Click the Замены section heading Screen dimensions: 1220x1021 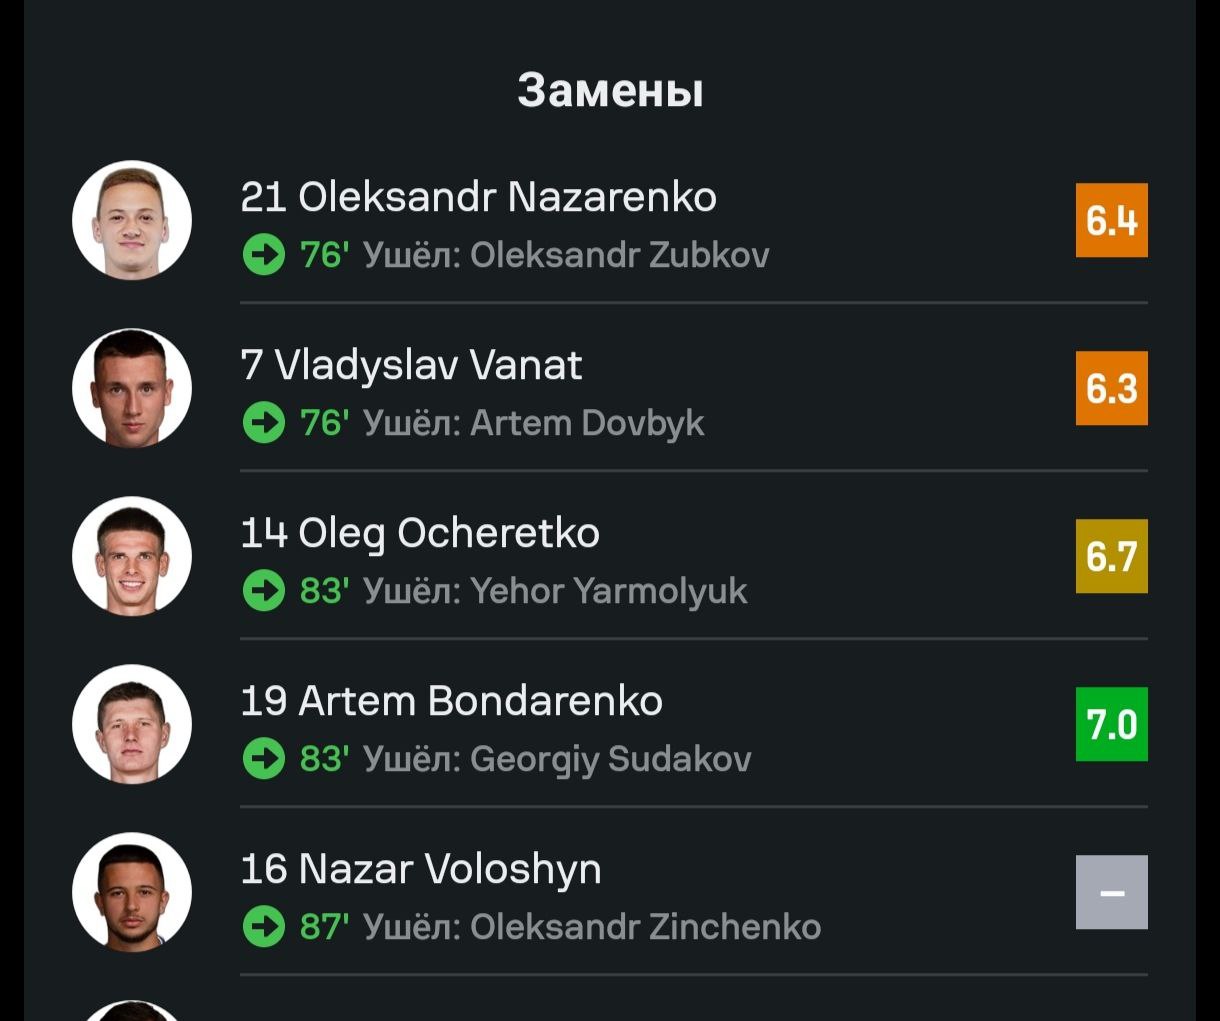click(610, 90)
